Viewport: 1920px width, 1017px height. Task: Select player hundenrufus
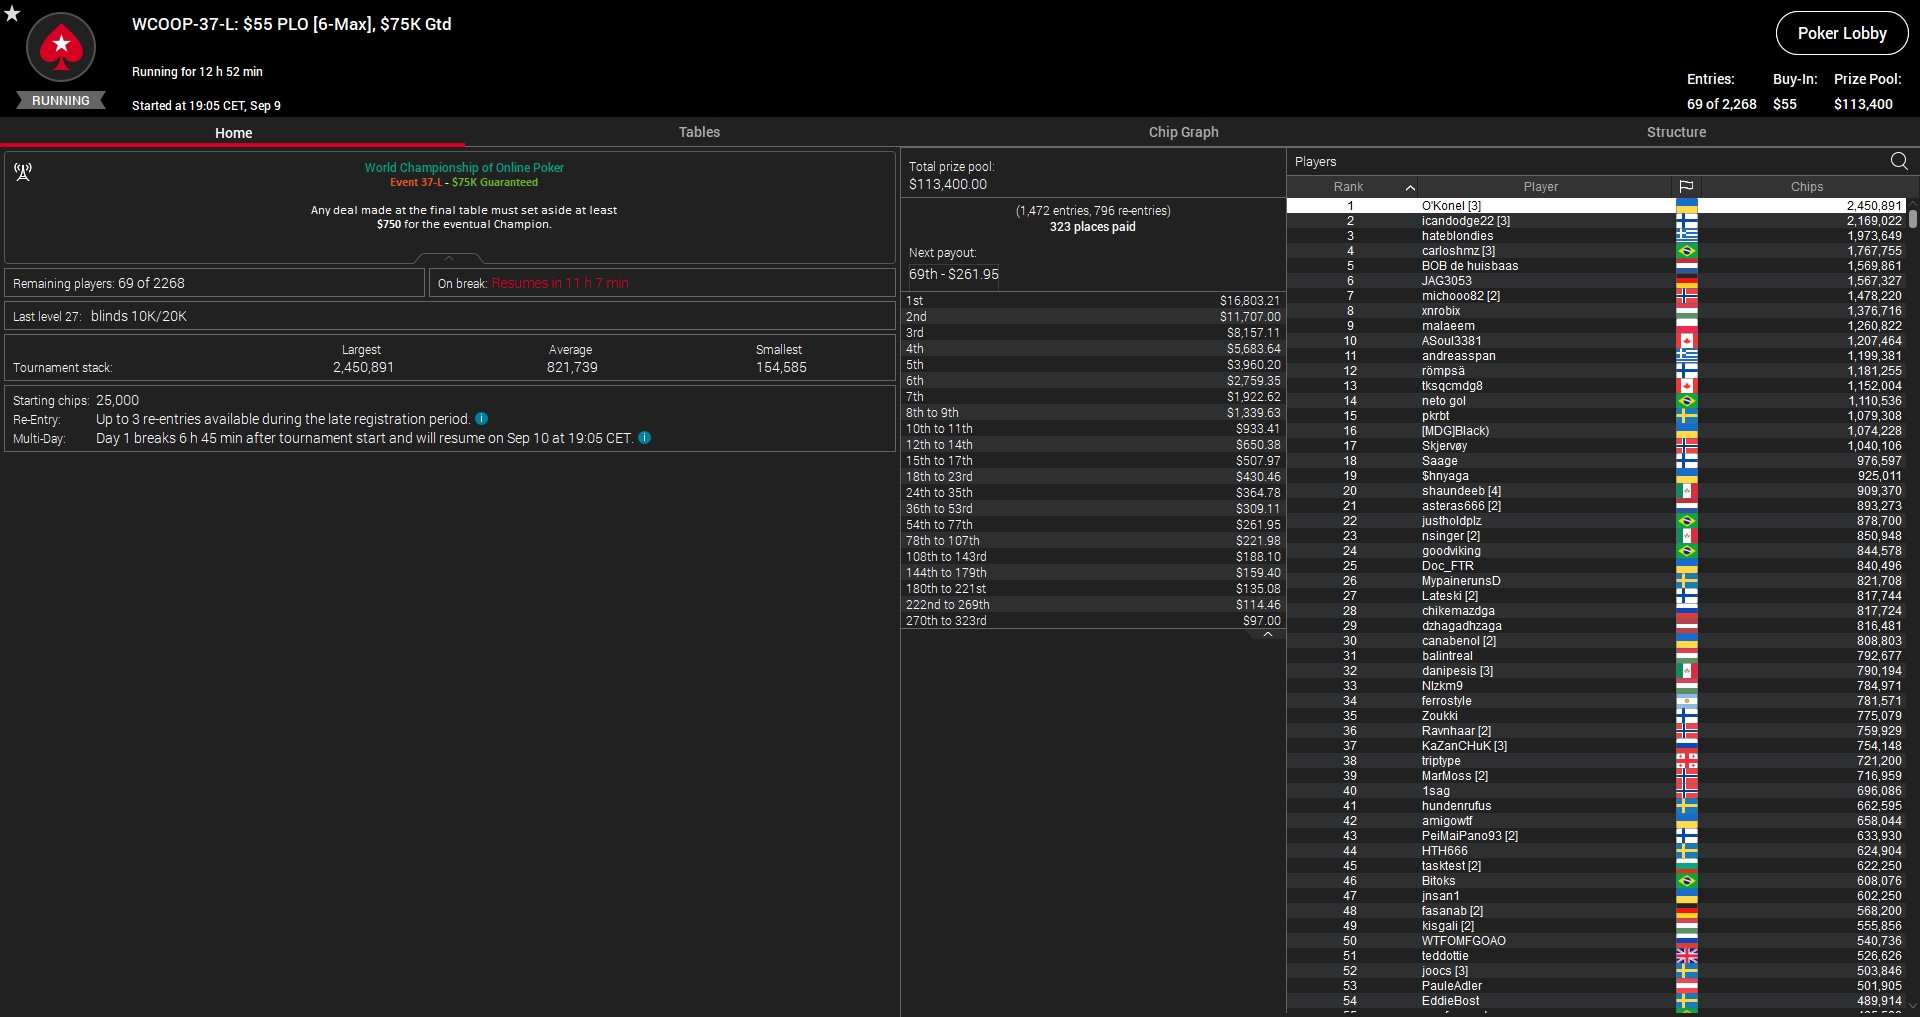click(x=1597, y=806)
